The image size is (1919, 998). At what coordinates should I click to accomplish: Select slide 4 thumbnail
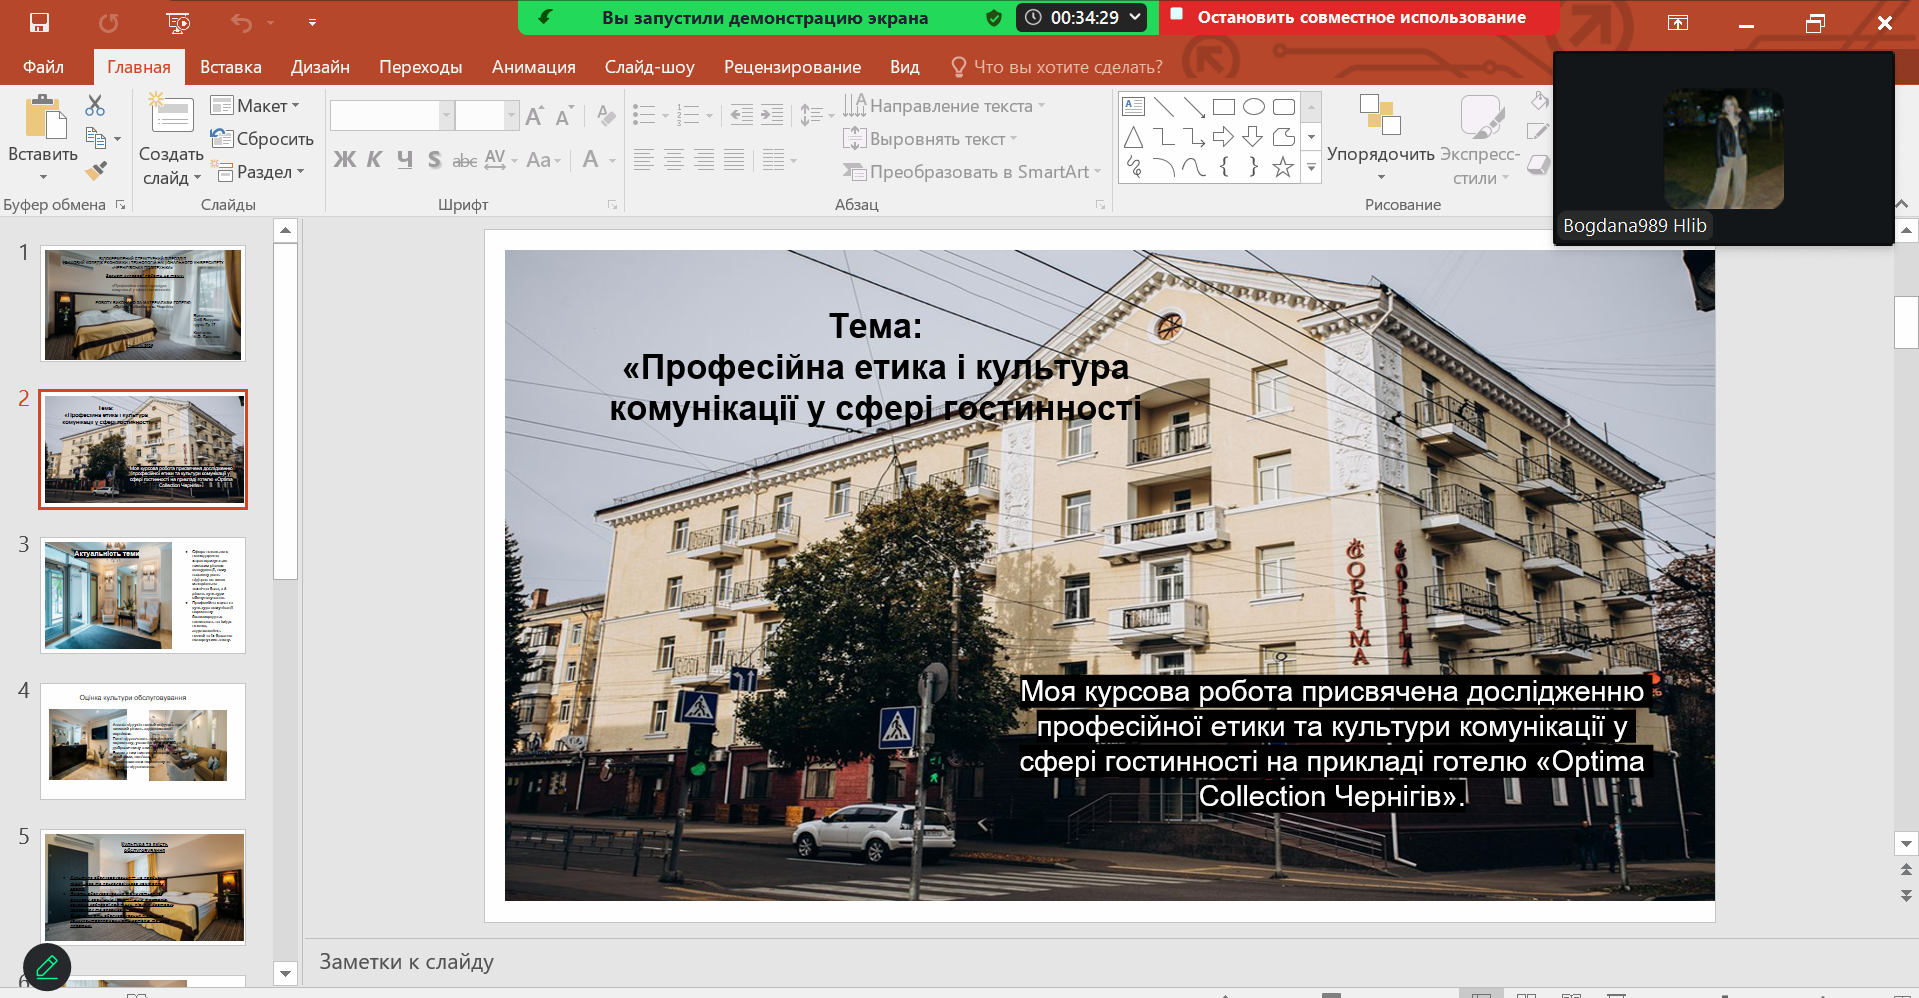(143, 741)
